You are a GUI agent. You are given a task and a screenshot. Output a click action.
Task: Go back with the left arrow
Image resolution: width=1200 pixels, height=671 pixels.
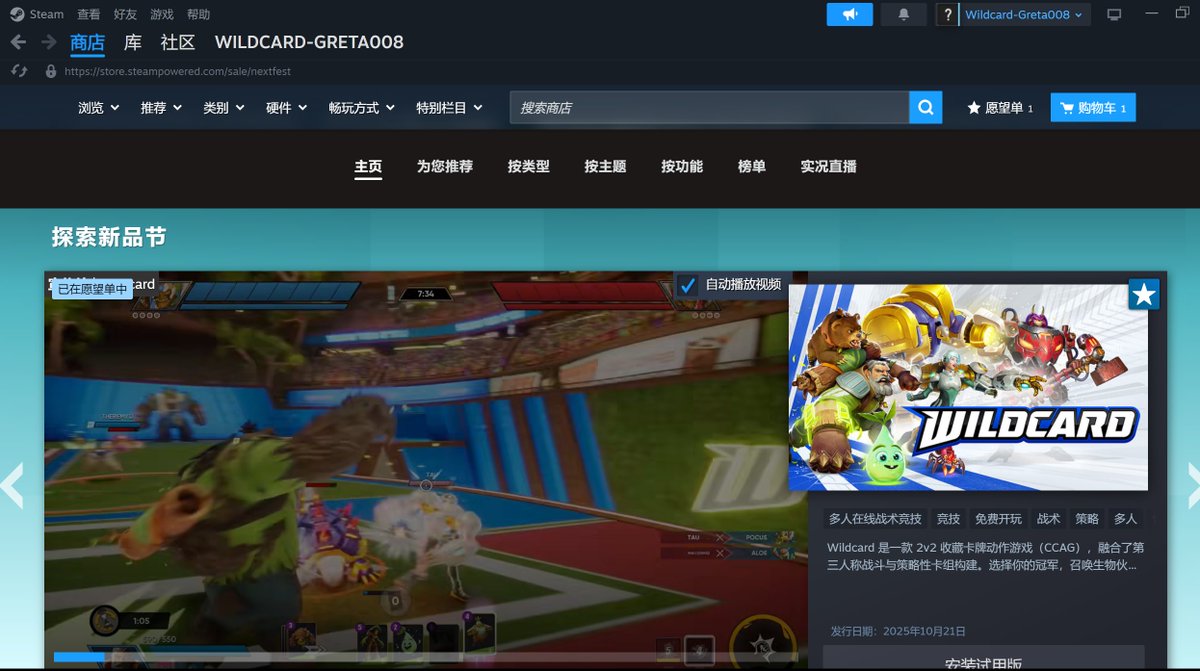pyautogui.click(x=18, y=42)
